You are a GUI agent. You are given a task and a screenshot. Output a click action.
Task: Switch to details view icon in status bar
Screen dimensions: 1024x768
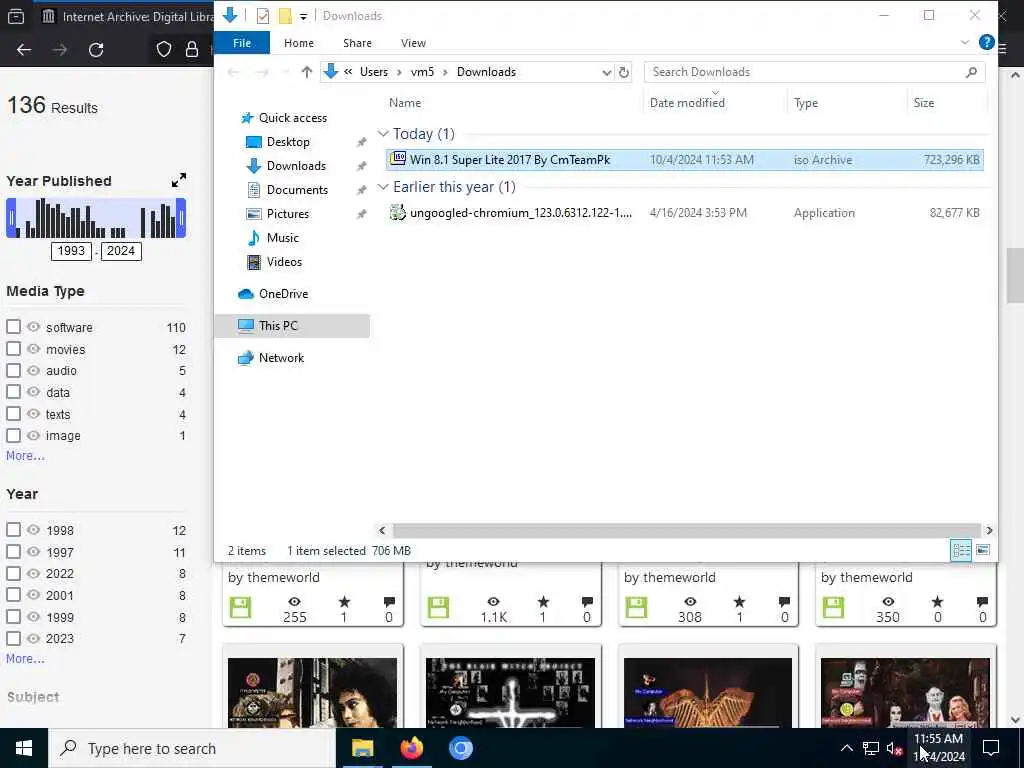pos(961,551)
